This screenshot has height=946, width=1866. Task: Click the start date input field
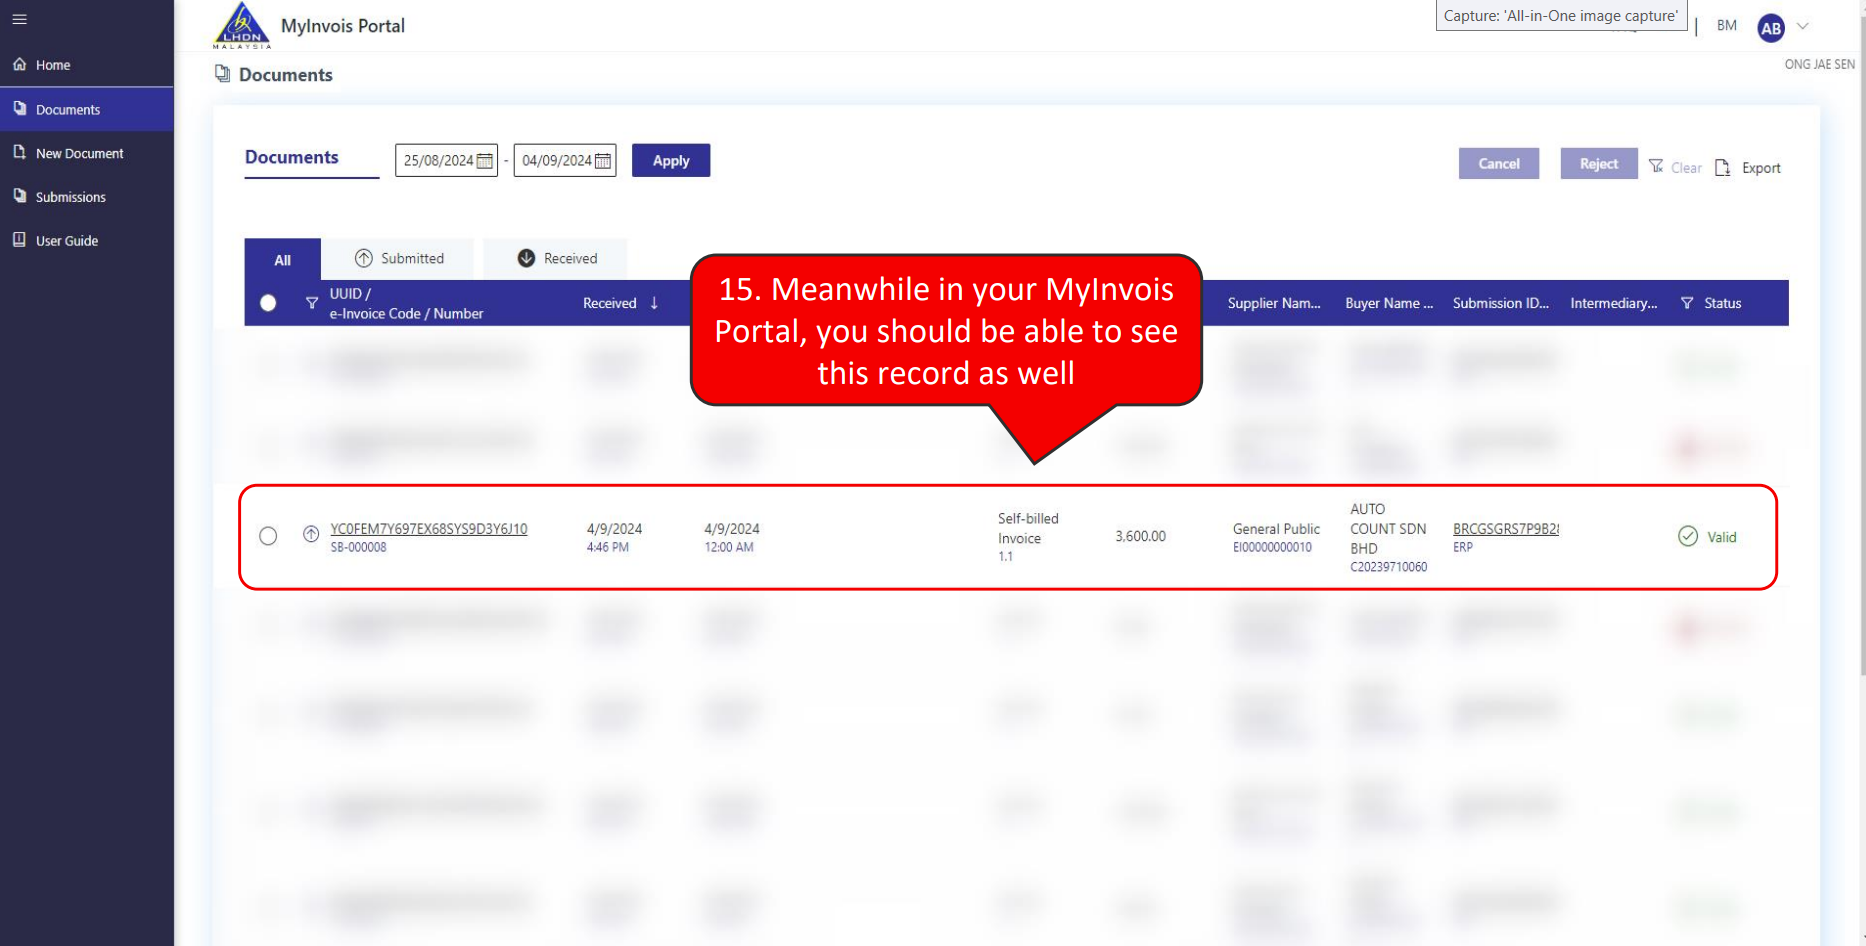coord(437,161)
